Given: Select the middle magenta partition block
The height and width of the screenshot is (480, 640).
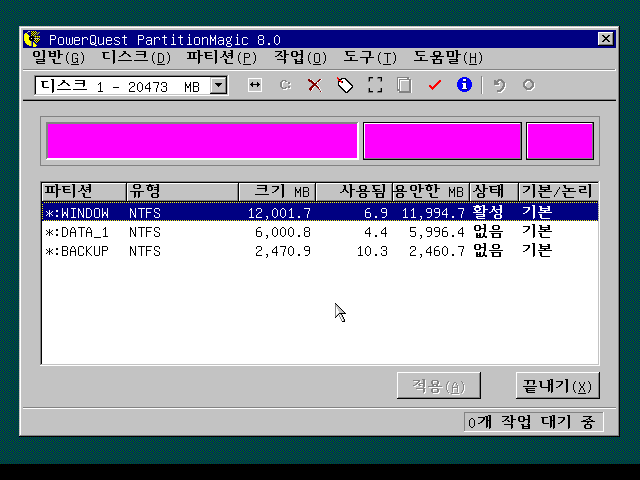Looking at the screenshot, I should point(442,141).
